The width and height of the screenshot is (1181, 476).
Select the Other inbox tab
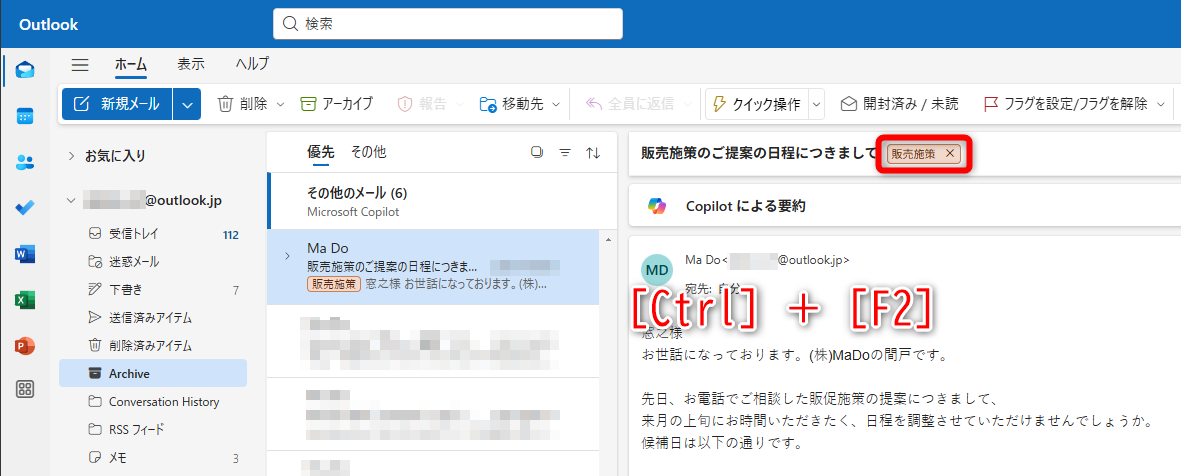point(368,152)
